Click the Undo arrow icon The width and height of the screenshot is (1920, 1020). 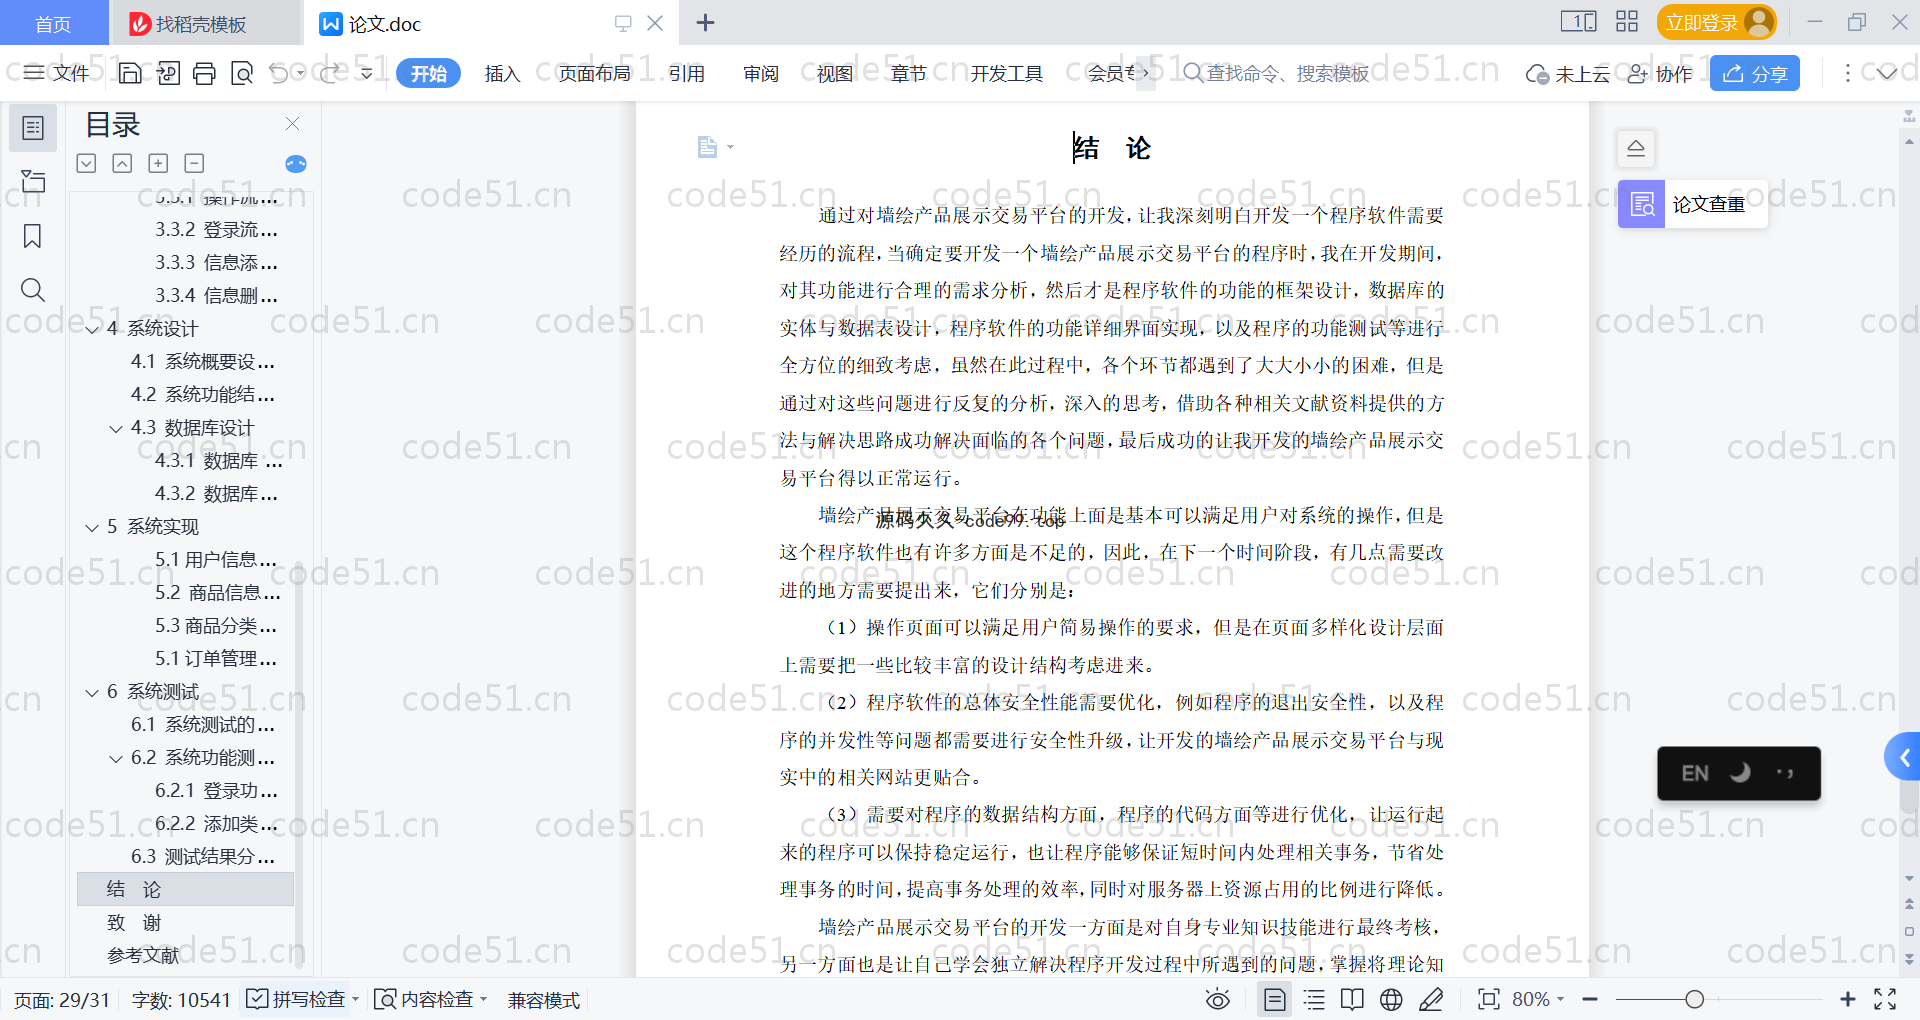pos(279,73)
